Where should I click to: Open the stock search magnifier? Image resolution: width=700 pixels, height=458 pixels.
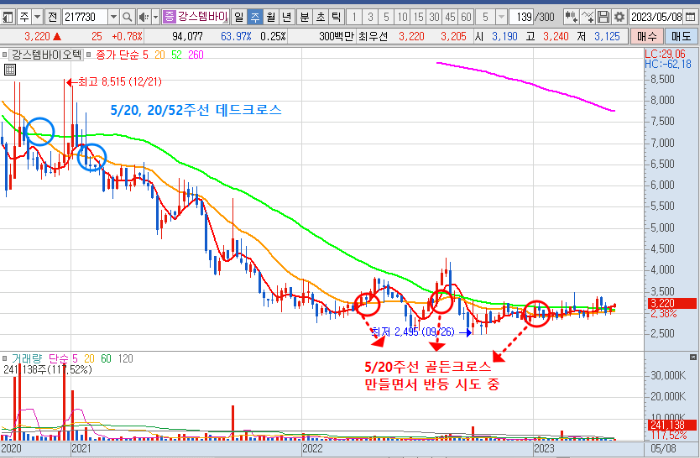coord(127,17)
